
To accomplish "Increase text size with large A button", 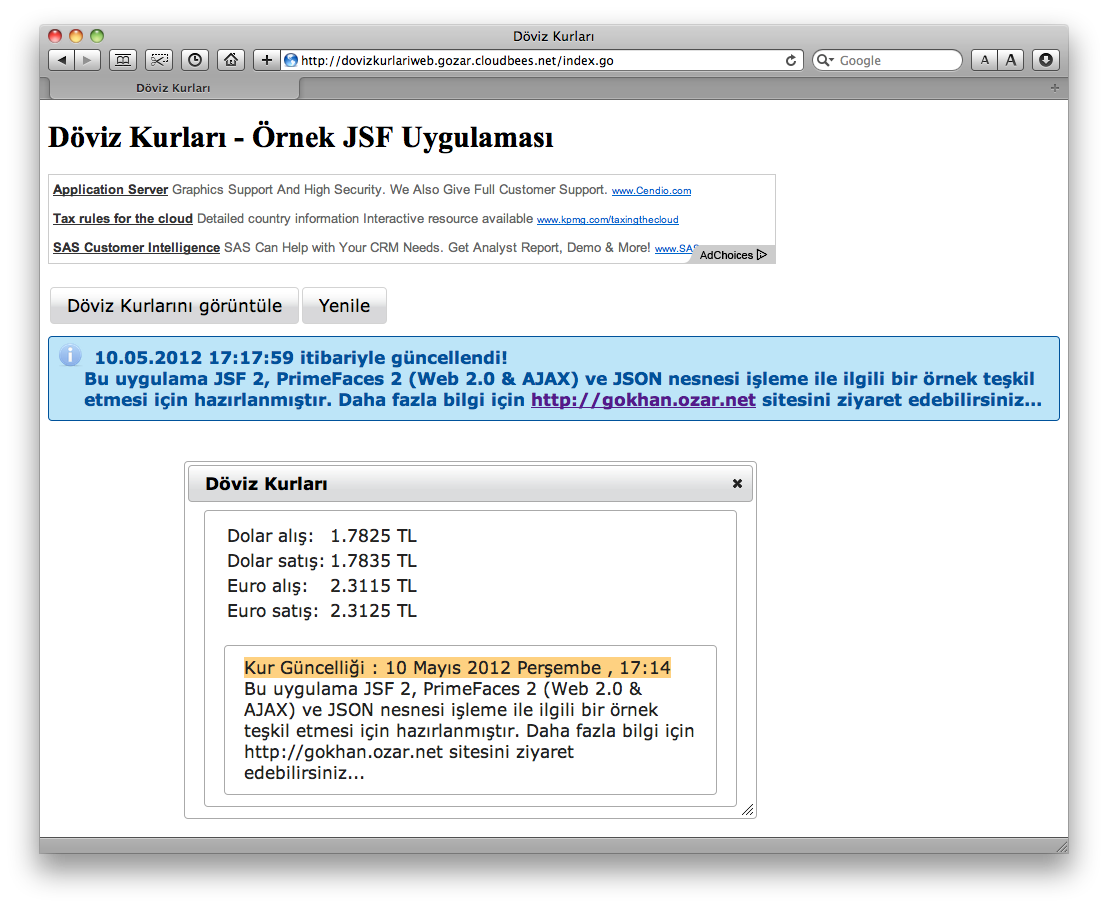I will pos(1011,60).
